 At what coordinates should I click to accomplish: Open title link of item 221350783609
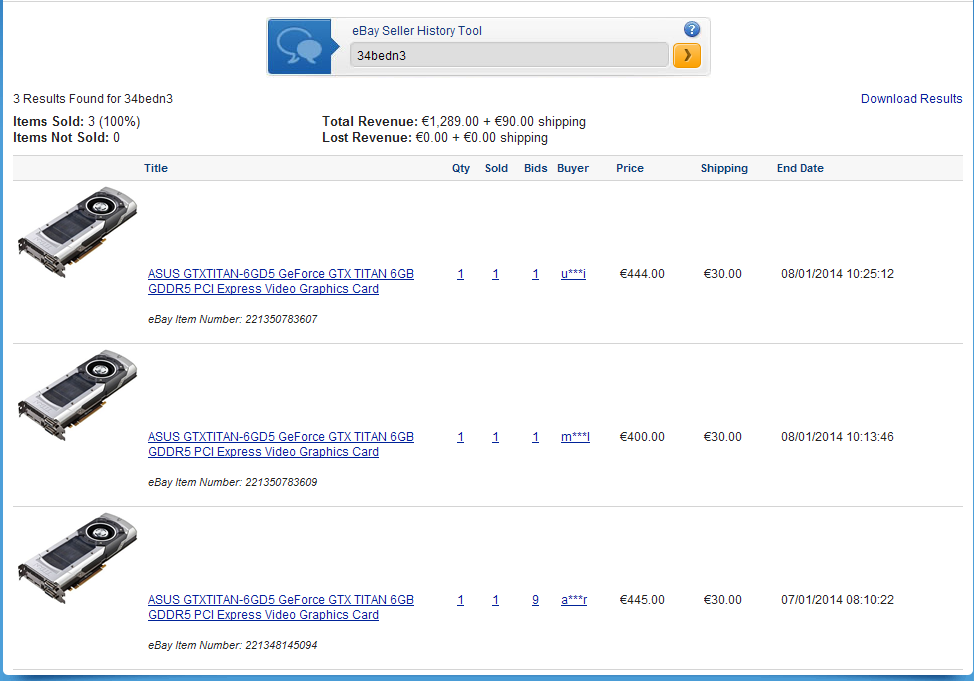[280, 444]
